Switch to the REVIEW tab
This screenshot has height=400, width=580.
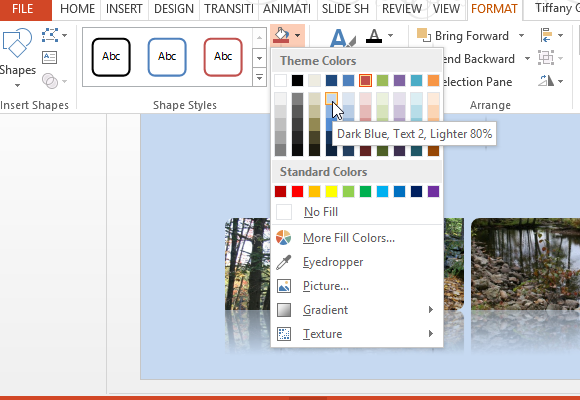[x=402, y=9]
